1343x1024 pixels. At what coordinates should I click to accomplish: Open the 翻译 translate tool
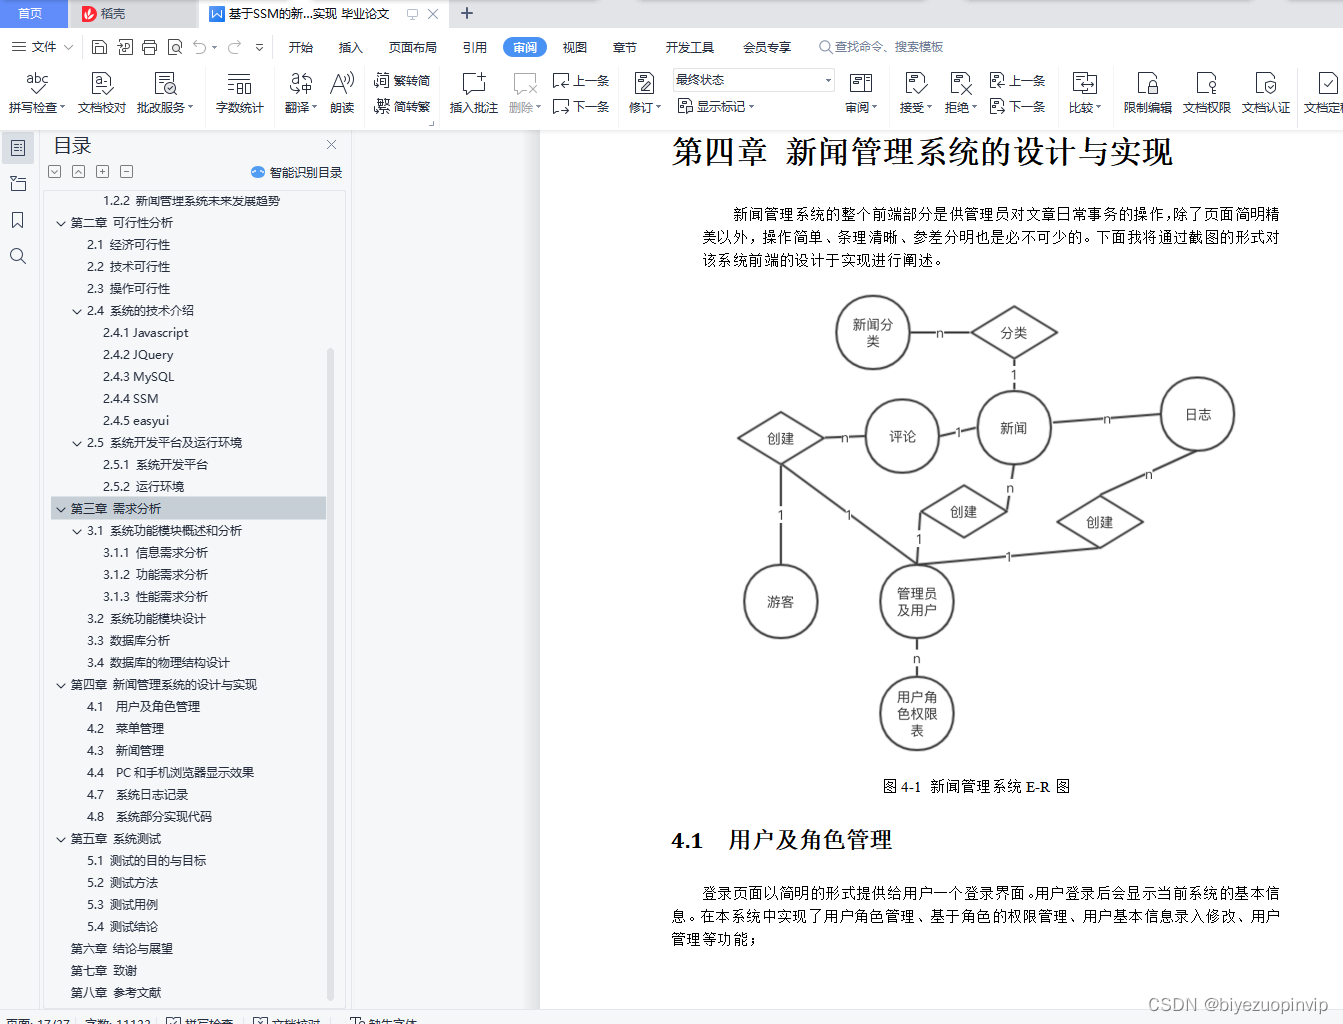tap(299, 90)
